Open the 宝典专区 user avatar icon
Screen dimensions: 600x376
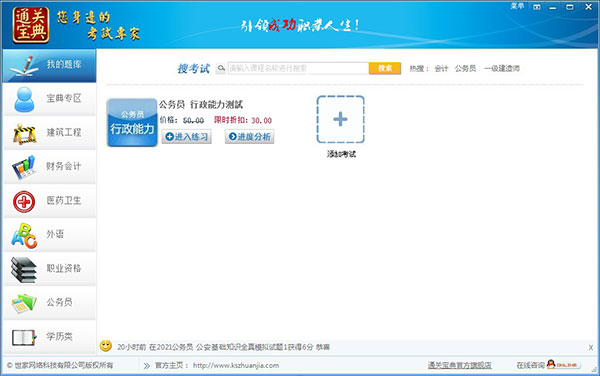click(x=24, y=99)
